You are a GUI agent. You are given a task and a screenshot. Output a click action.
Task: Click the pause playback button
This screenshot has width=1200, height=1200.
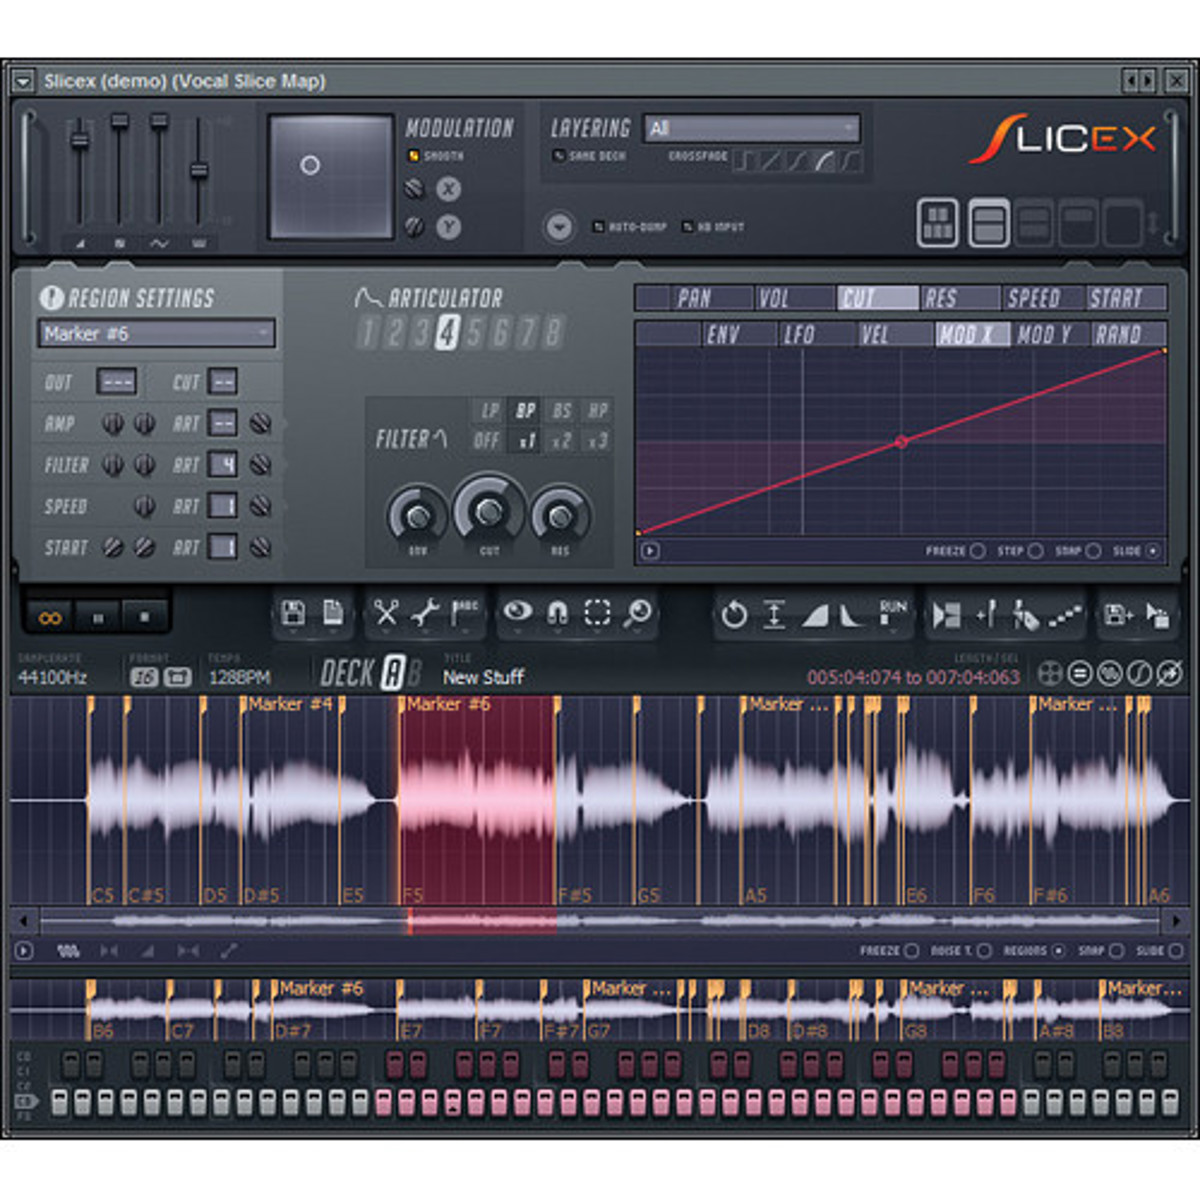click(x=98, y=618)
